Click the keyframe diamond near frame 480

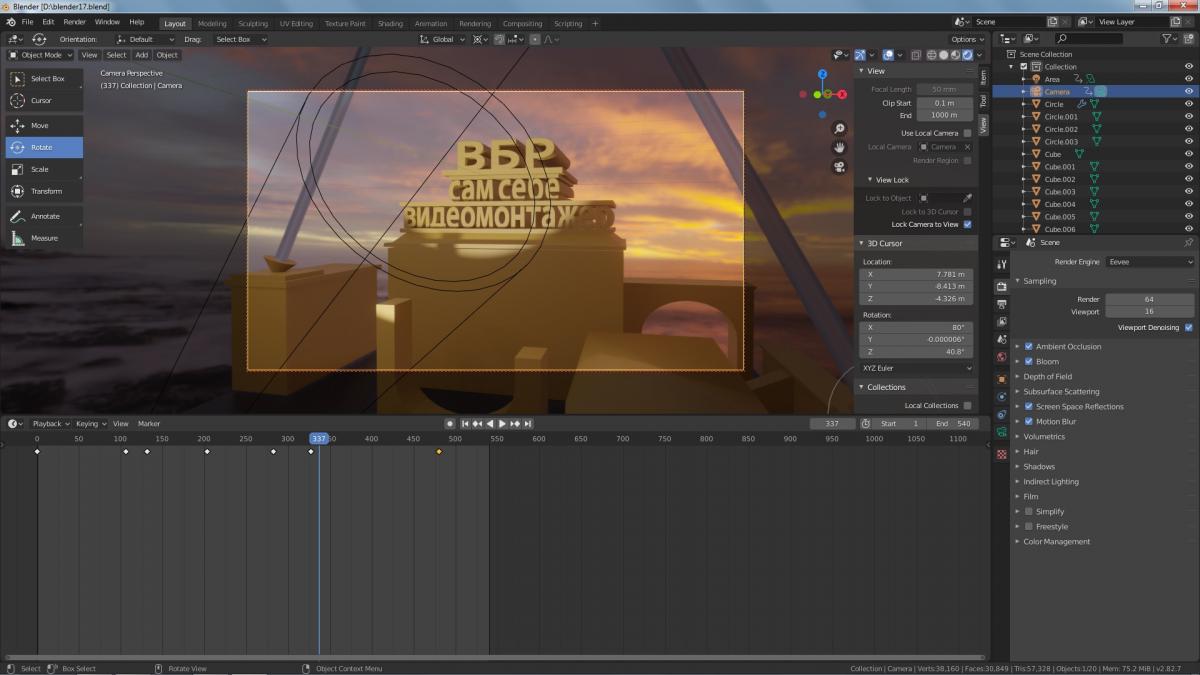pos(439,452)
